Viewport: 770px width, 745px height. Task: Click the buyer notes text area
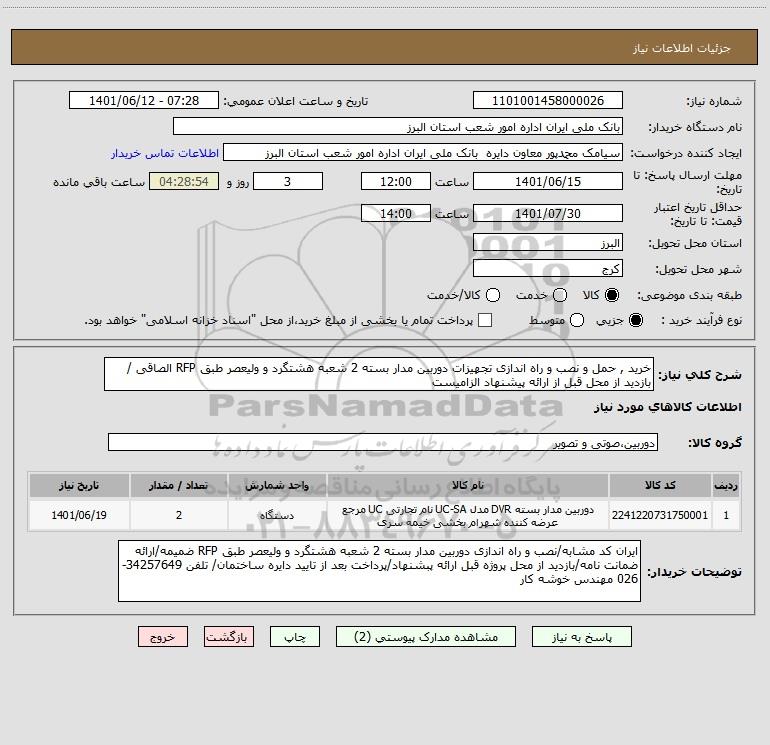pos(379,571)
